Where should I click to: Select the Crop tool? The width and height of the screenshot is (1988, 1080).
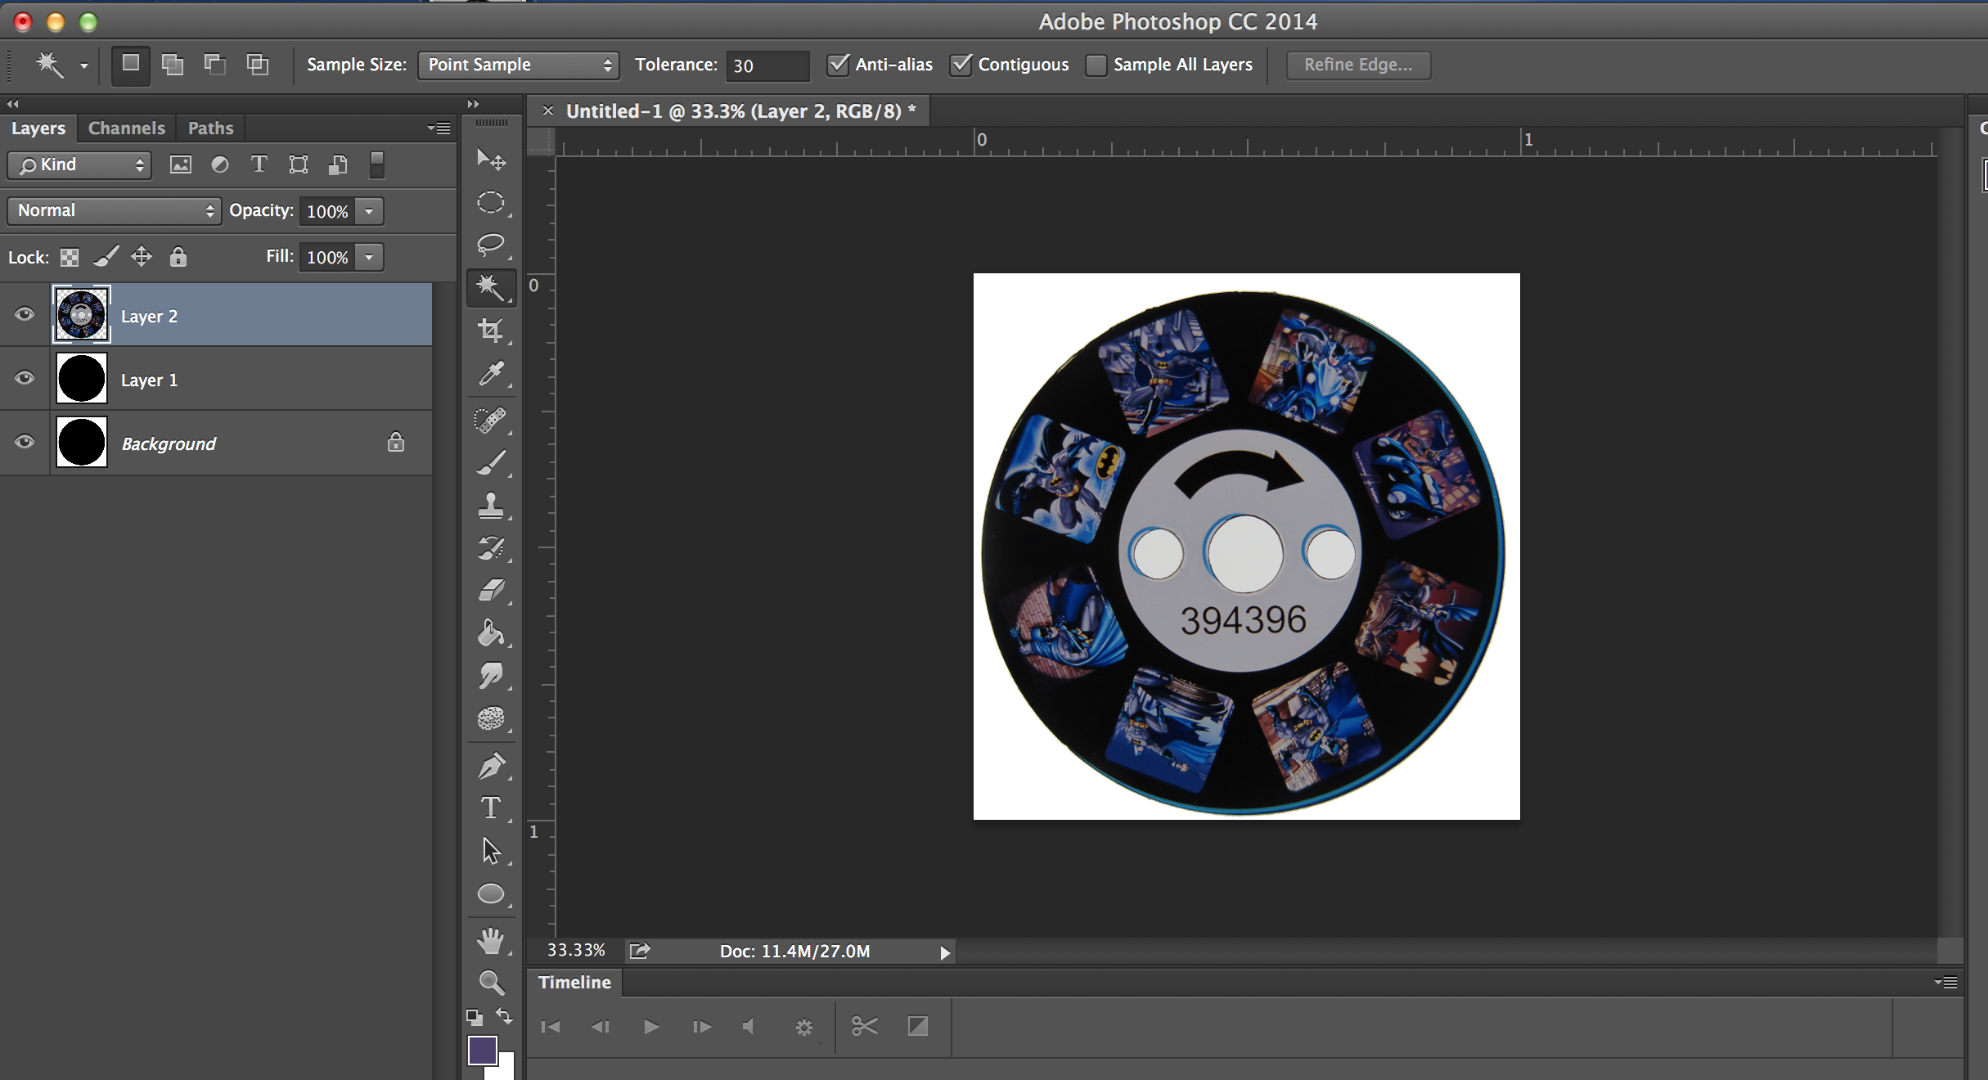coord(490,331)
